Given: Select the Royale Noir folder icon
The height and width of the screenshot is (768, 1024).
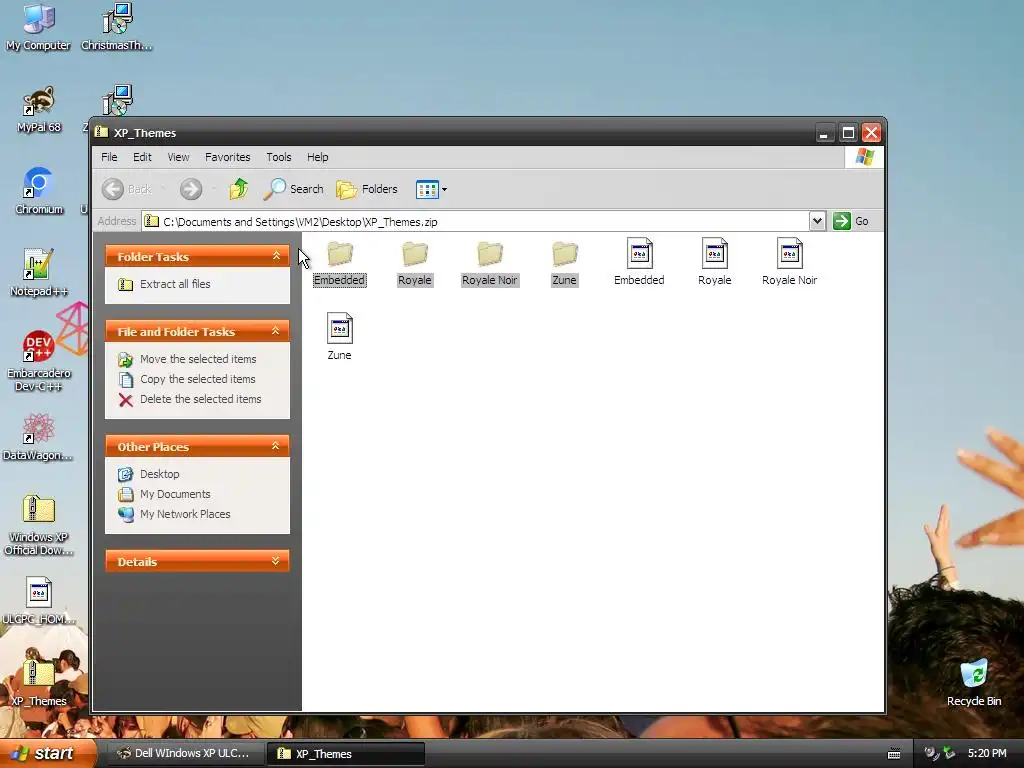Looking at the screenshot, I should point(490,254).
